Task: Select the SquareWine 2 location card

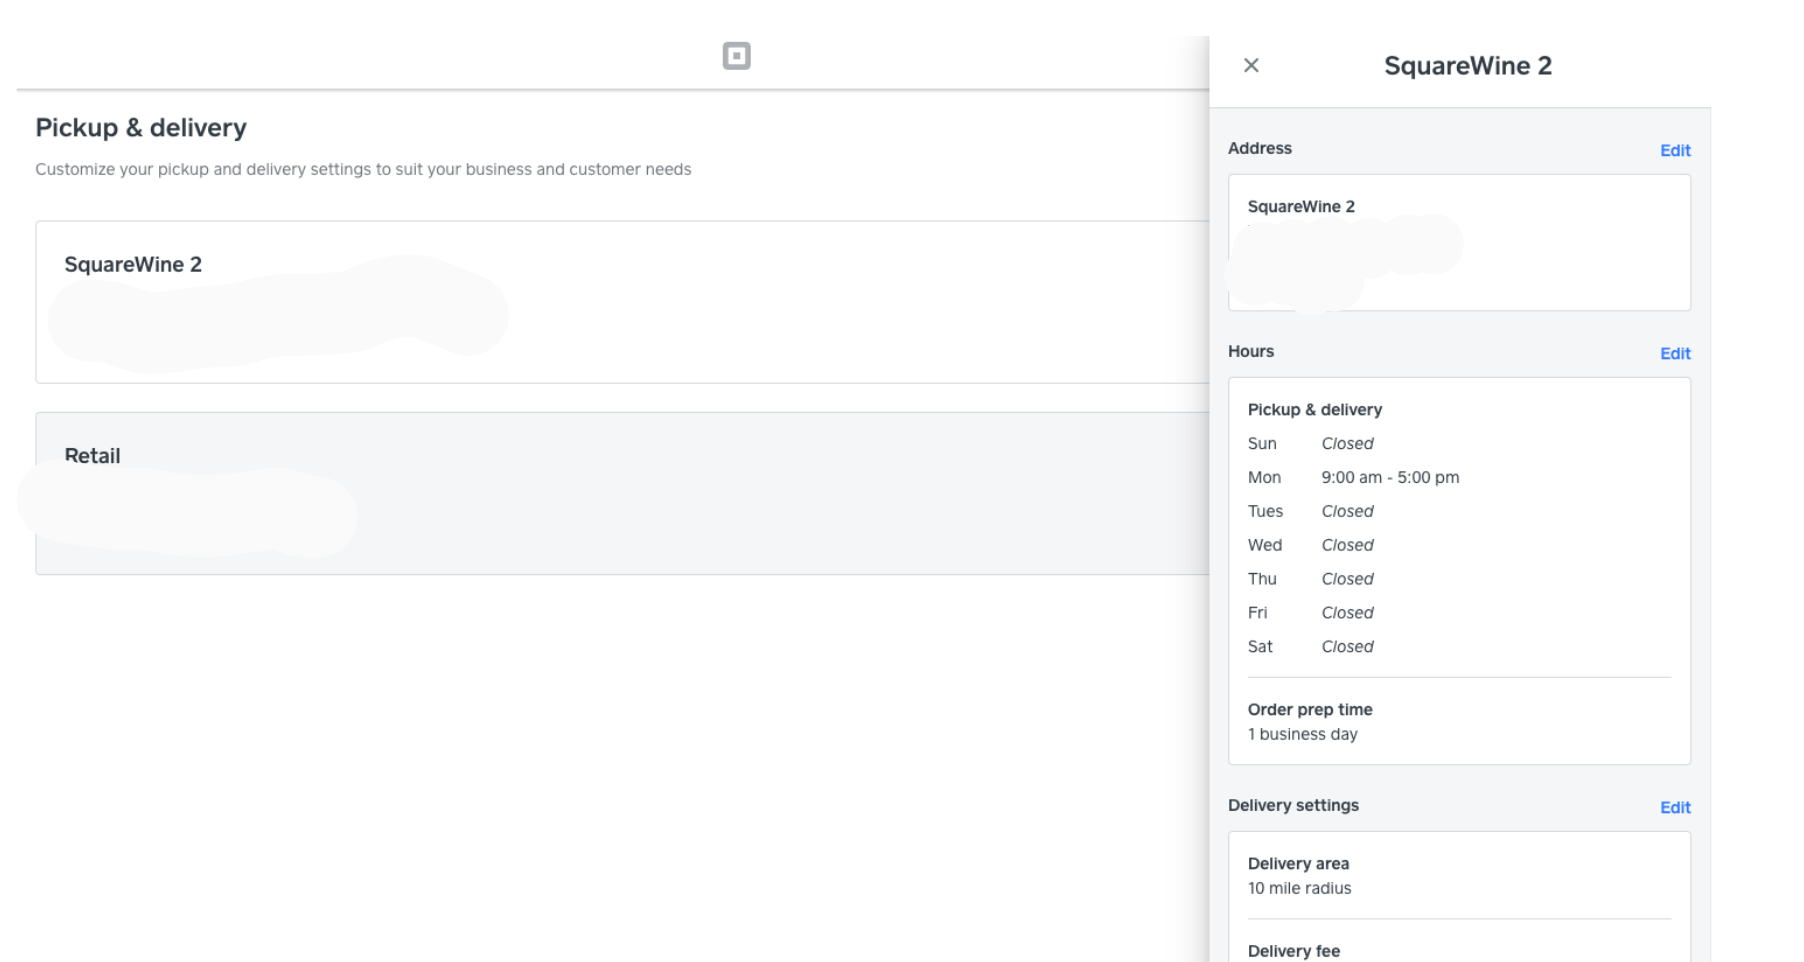Action: click(620, 301)
